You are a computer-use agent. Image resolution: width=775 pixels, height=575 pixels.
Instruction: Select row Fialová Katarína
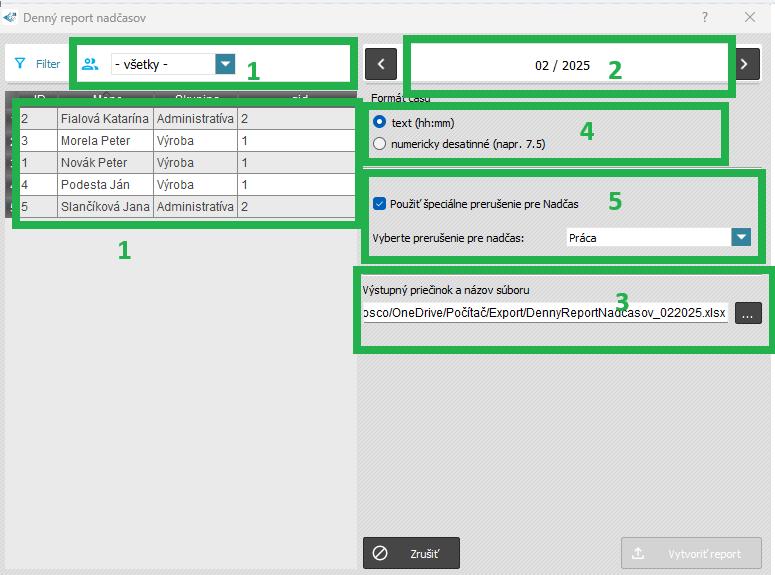(x=104, y=119)
